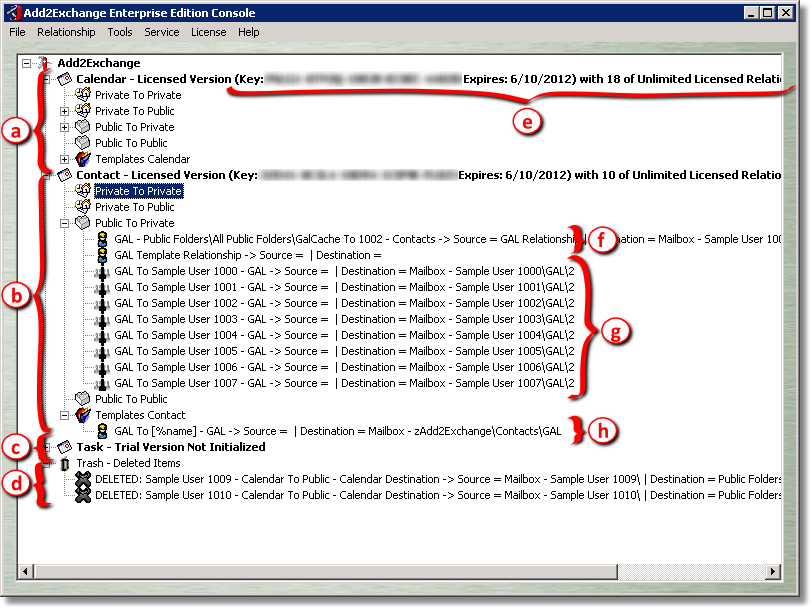Image resolution: width=812 pixels, height=609 pixels.
Task: Select GAL To Sample User 1002 relationship
Action: 344,303
